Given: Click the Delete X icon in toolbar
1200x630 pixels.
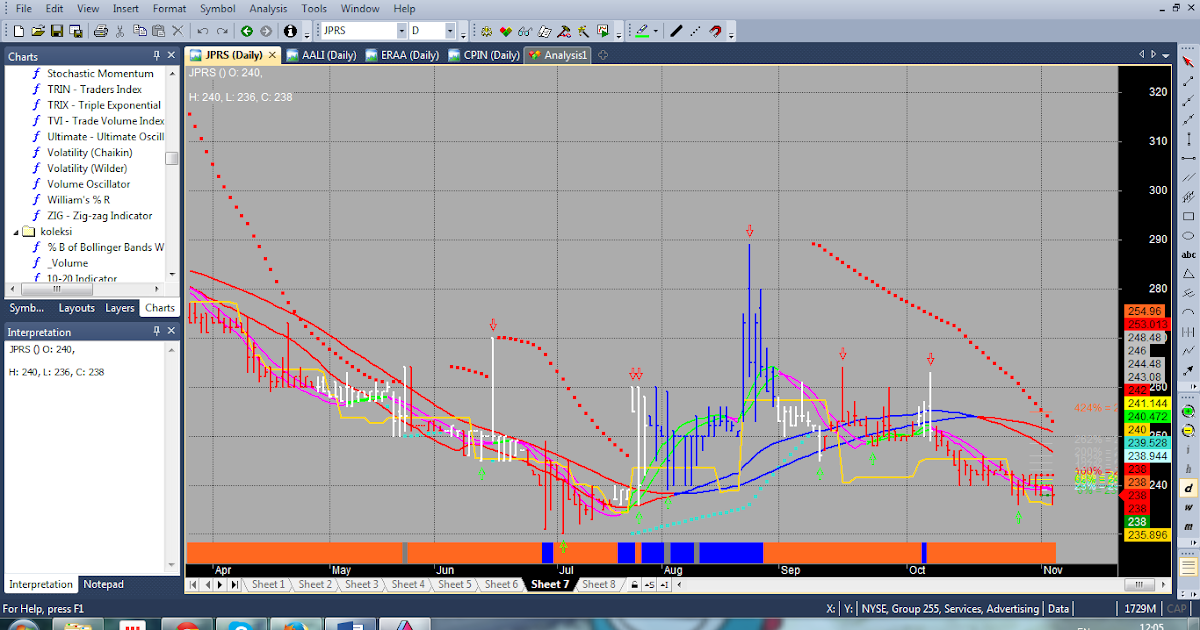Looking at the screenshot, I should pyautogui.click(x=178, y=31).
